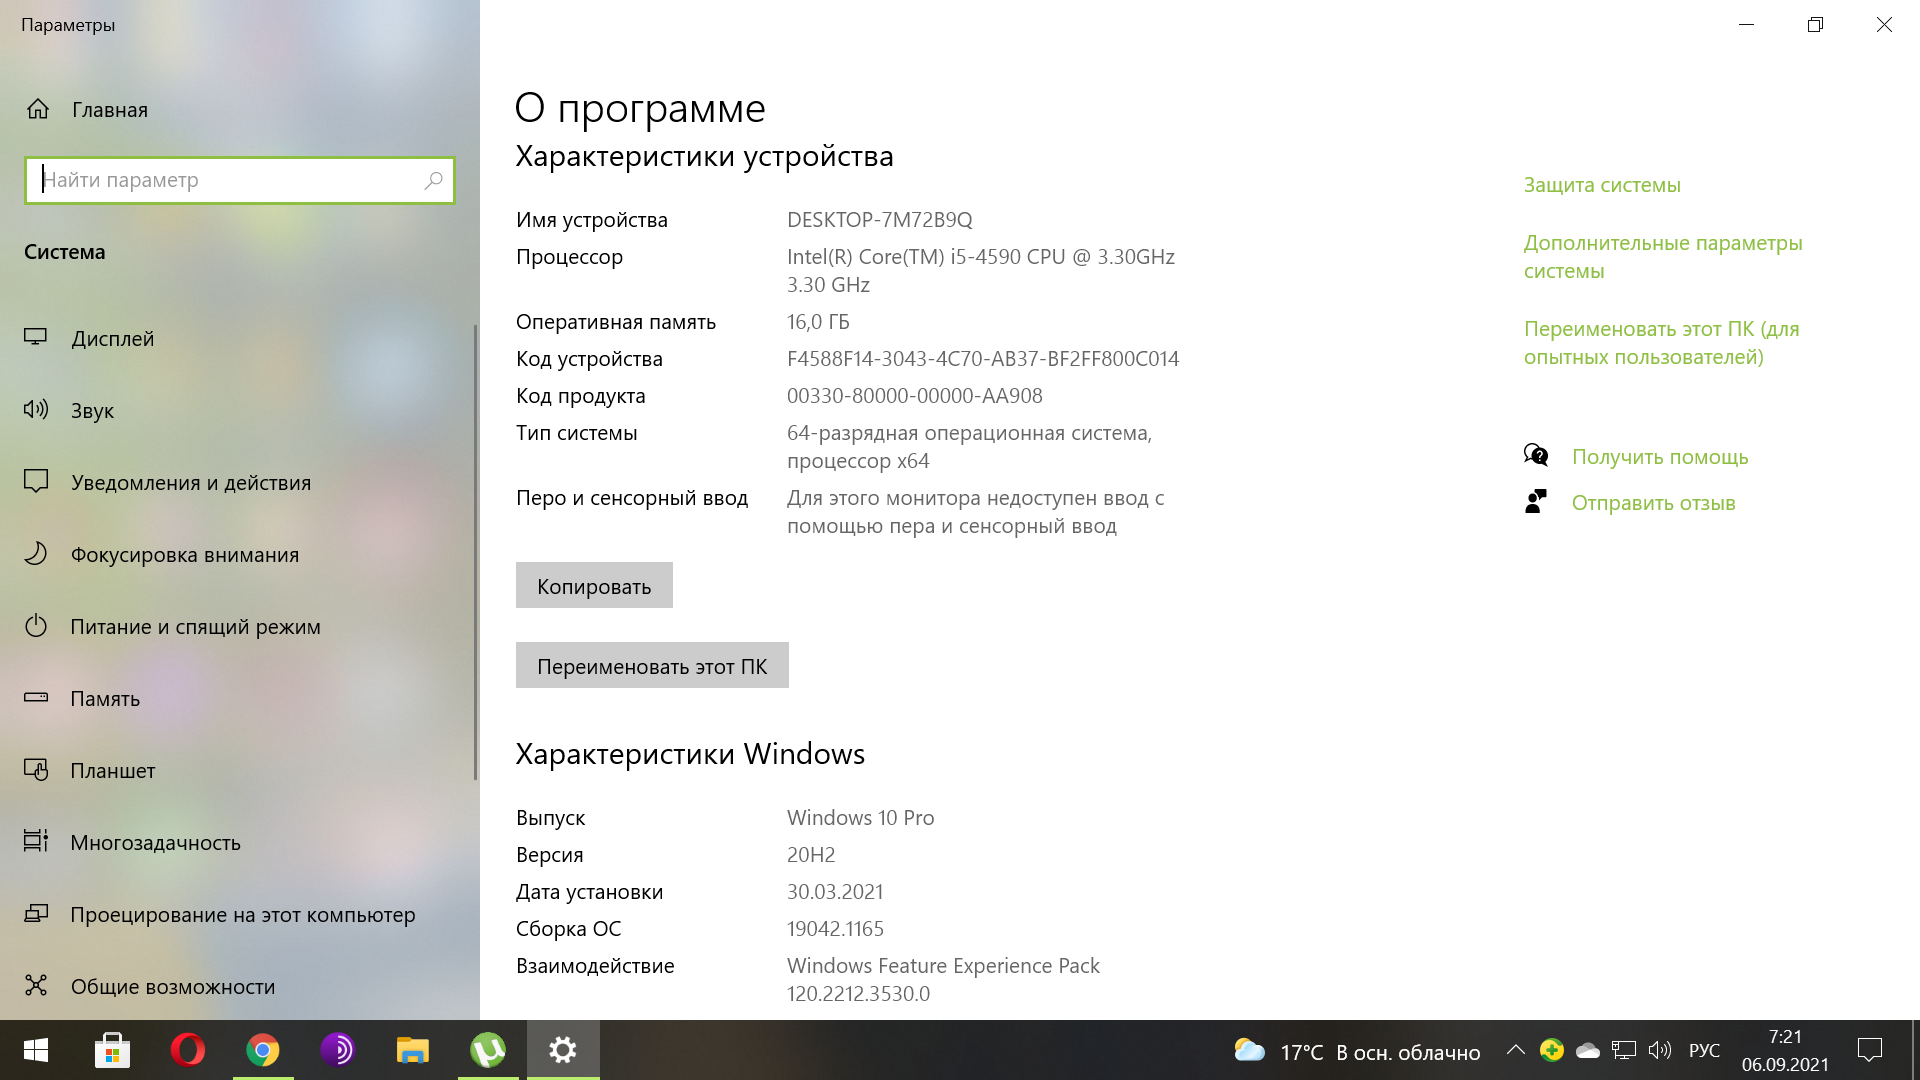Click the Отправить отзыв person icon
This screenshot has width=1920, height=1080.
[x=1536, y=501]
